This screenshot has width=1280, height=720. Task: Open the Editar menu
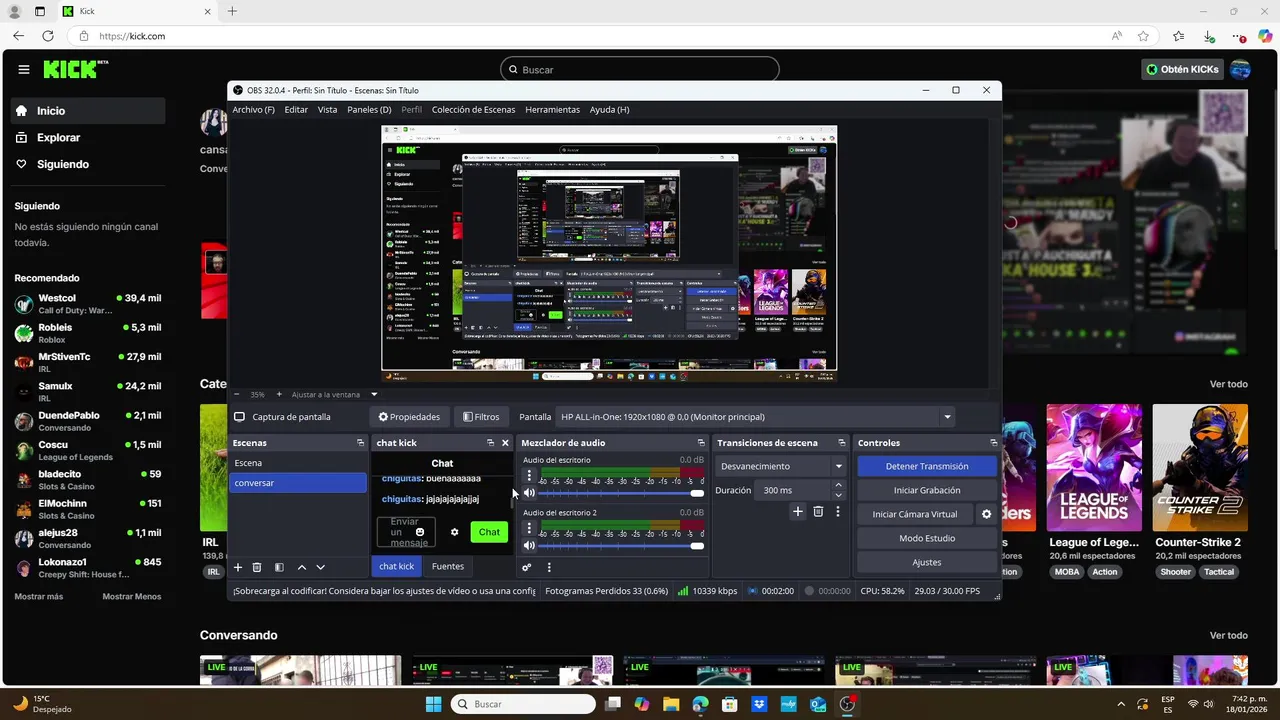point(296,110)
